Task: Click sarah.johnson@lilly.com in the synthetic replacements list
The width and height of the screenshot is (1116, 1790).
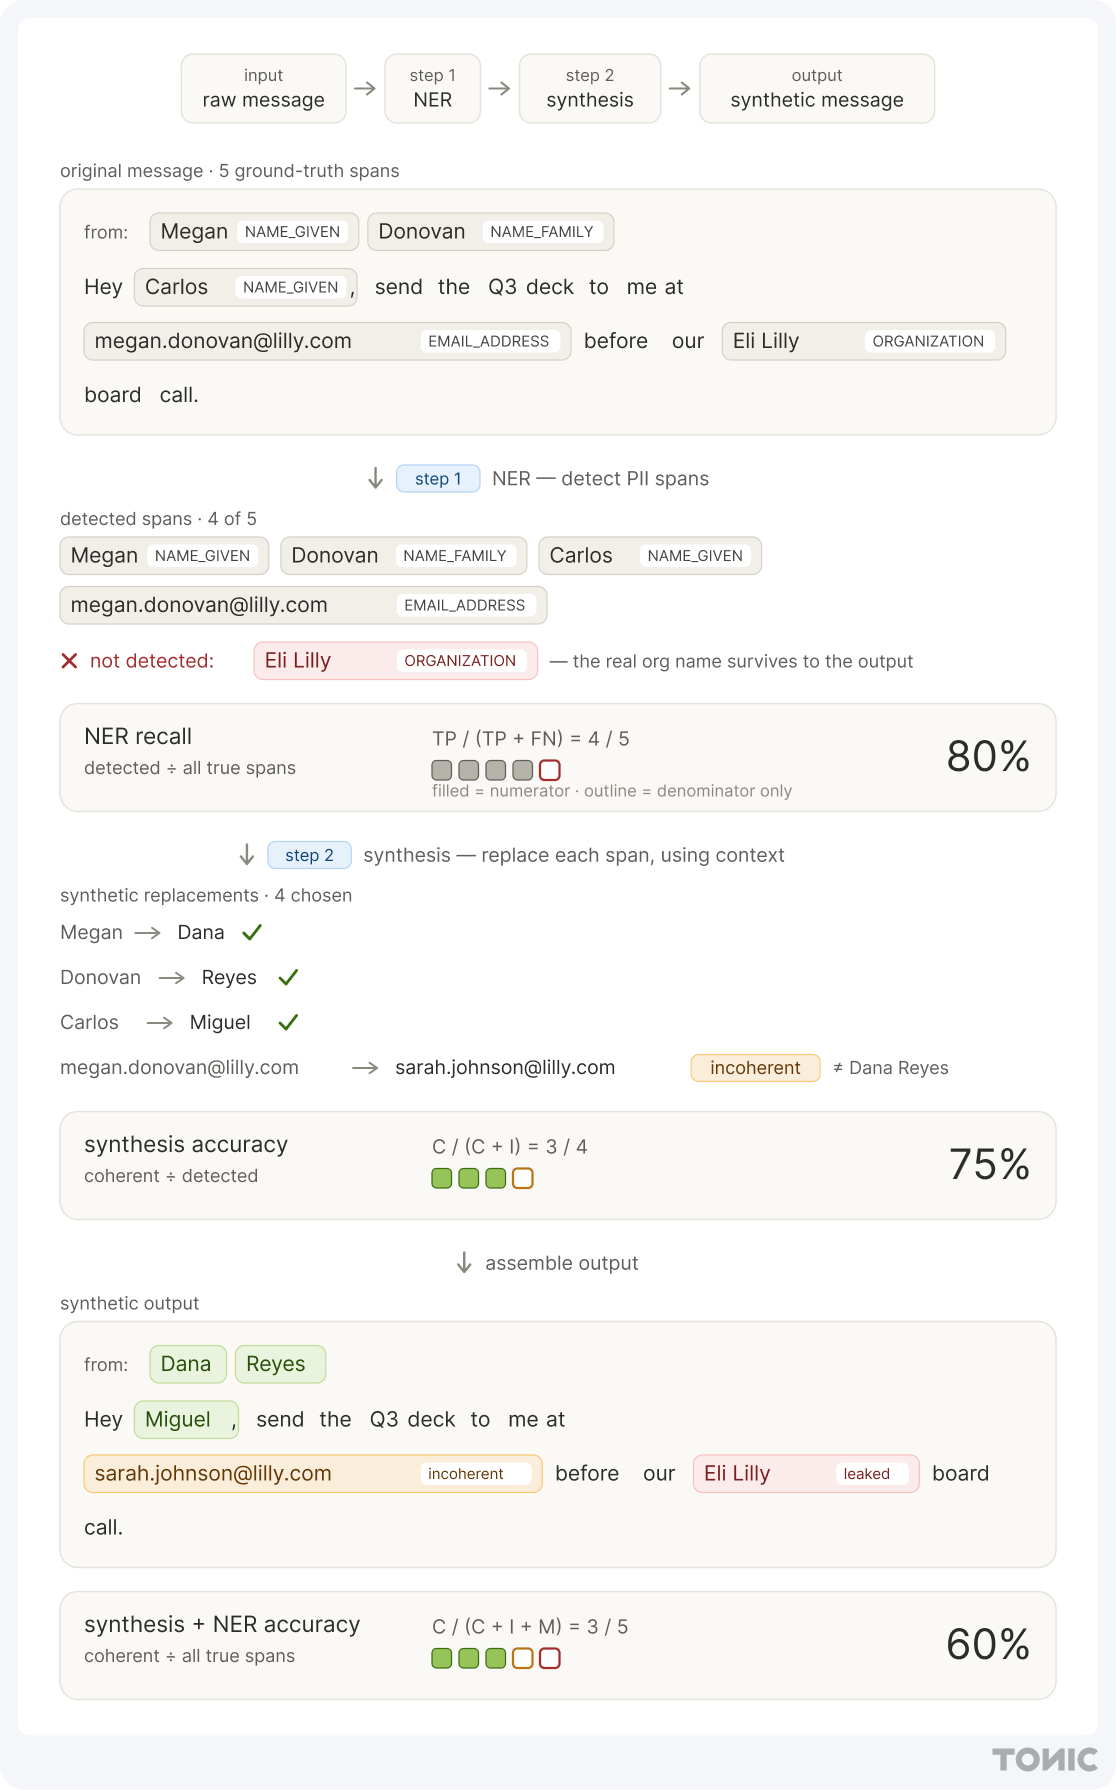Action: (505, 1068)
